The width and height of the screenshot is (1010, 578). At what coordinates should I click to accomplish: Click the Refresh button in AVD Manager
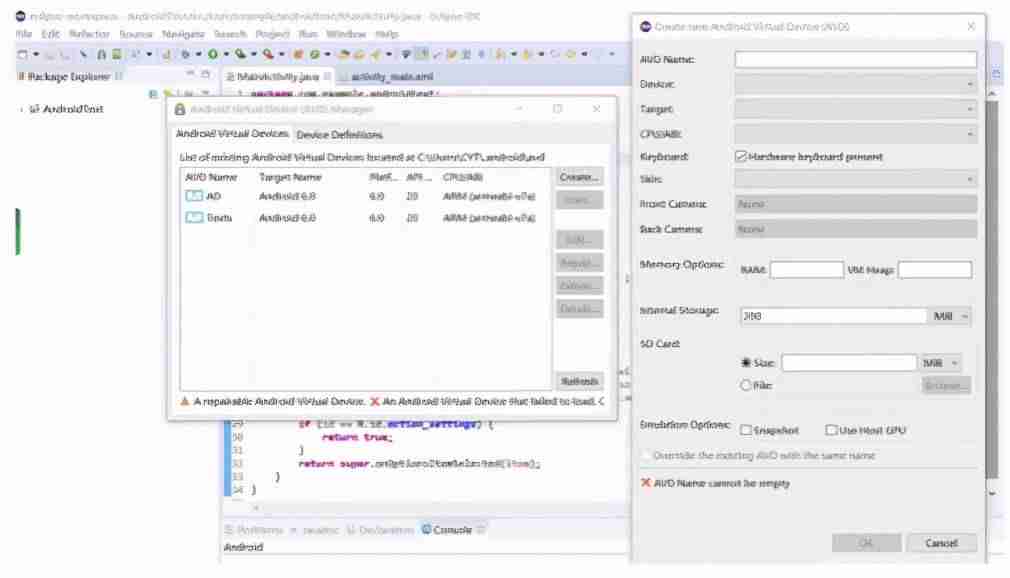578,381
